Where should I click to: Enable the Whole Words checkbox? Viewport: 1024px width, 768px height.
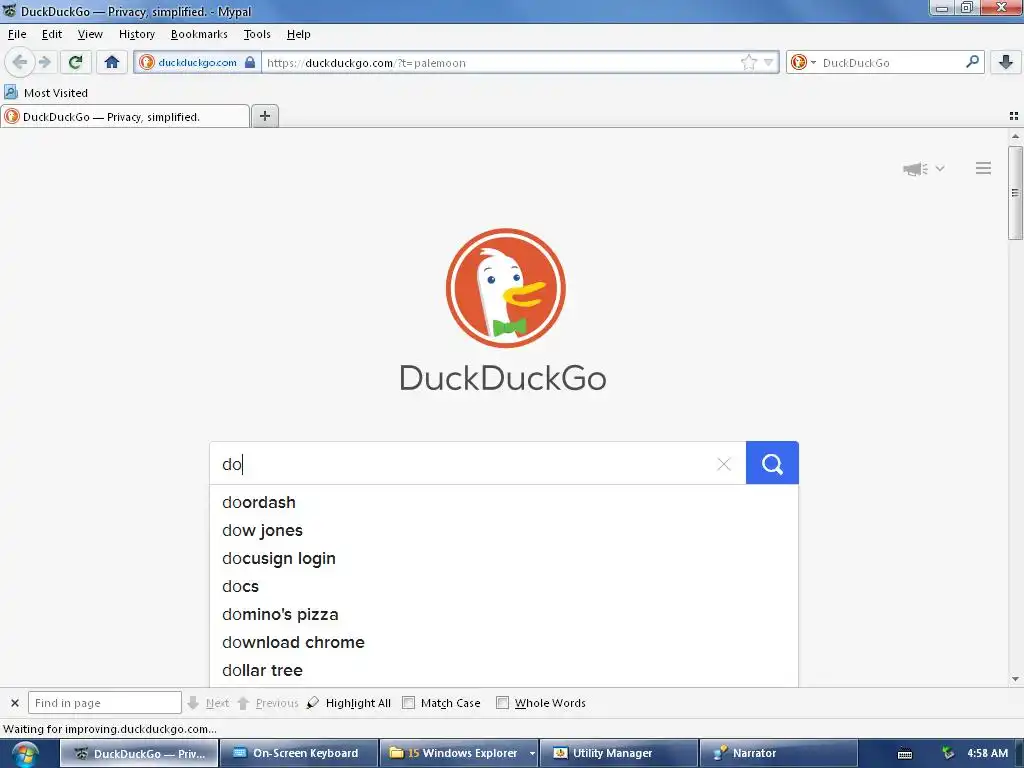(502, 703)
